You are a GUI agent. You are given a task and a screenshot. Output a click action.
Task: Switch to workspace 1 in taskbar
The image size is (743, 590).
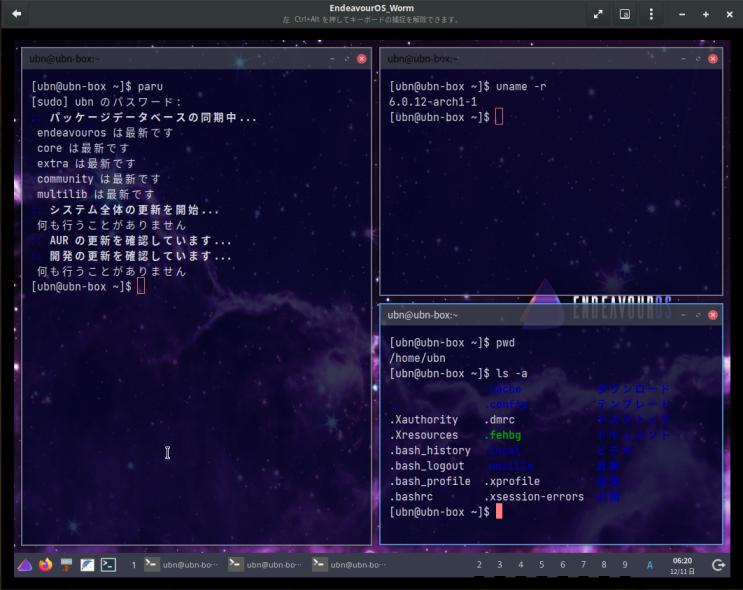click(x=134, y=565)
